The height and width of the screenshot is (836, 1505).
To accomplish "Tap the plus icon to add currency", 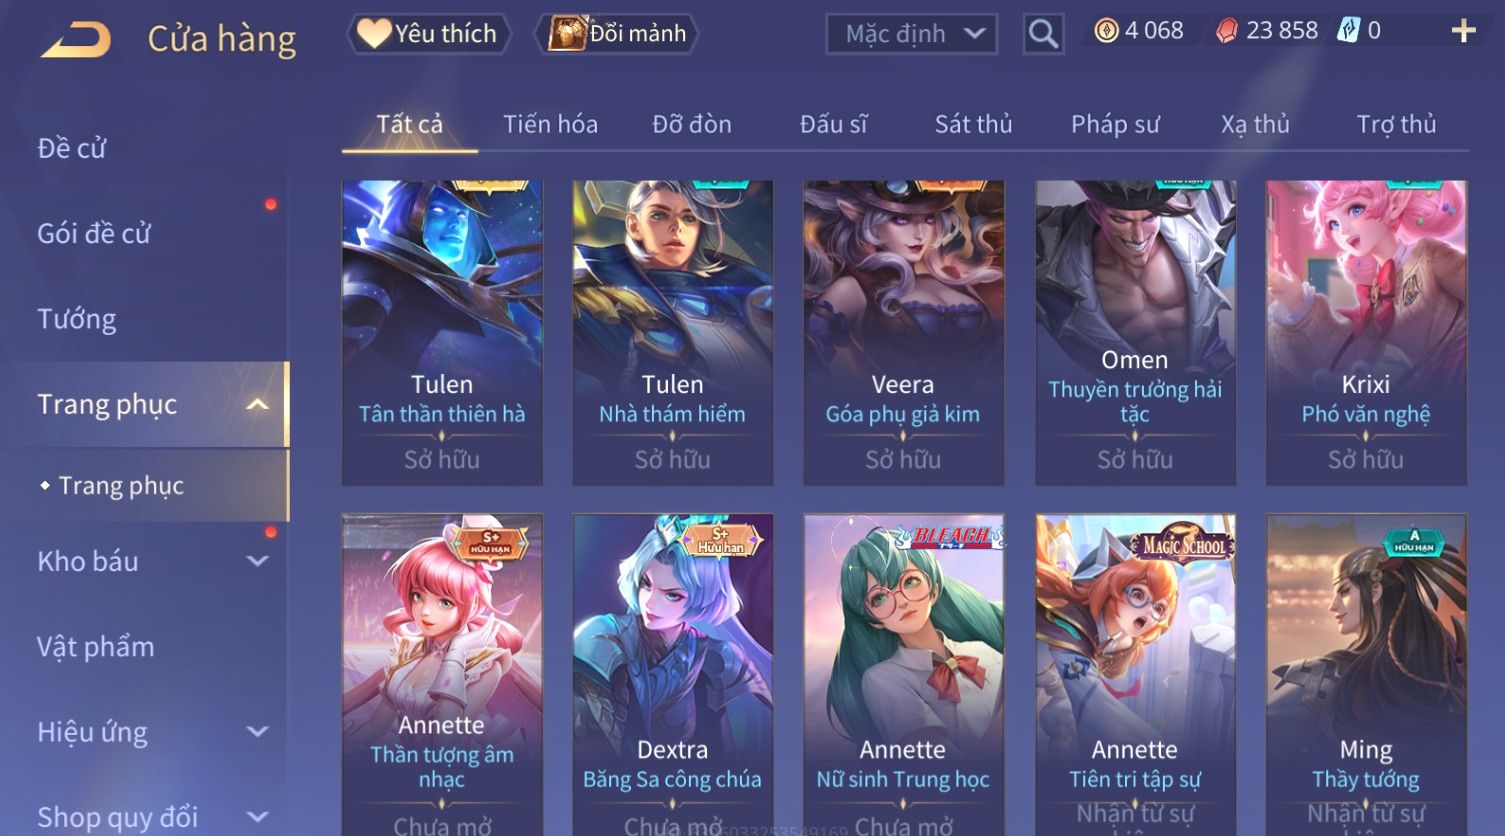I will click(1463, 31).
